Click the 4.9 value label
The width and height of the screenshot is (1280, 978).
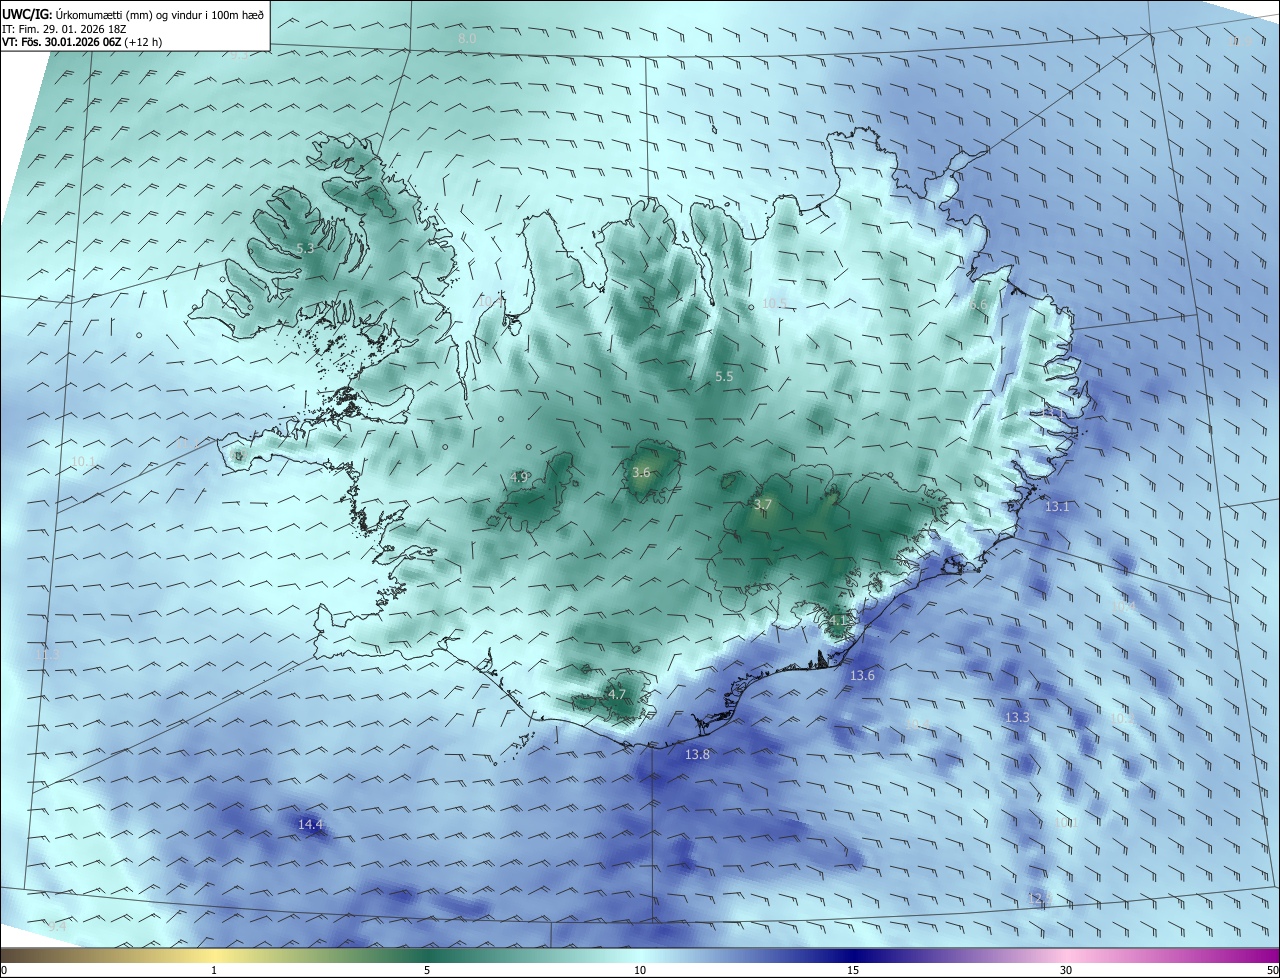(x=519, y=477)
